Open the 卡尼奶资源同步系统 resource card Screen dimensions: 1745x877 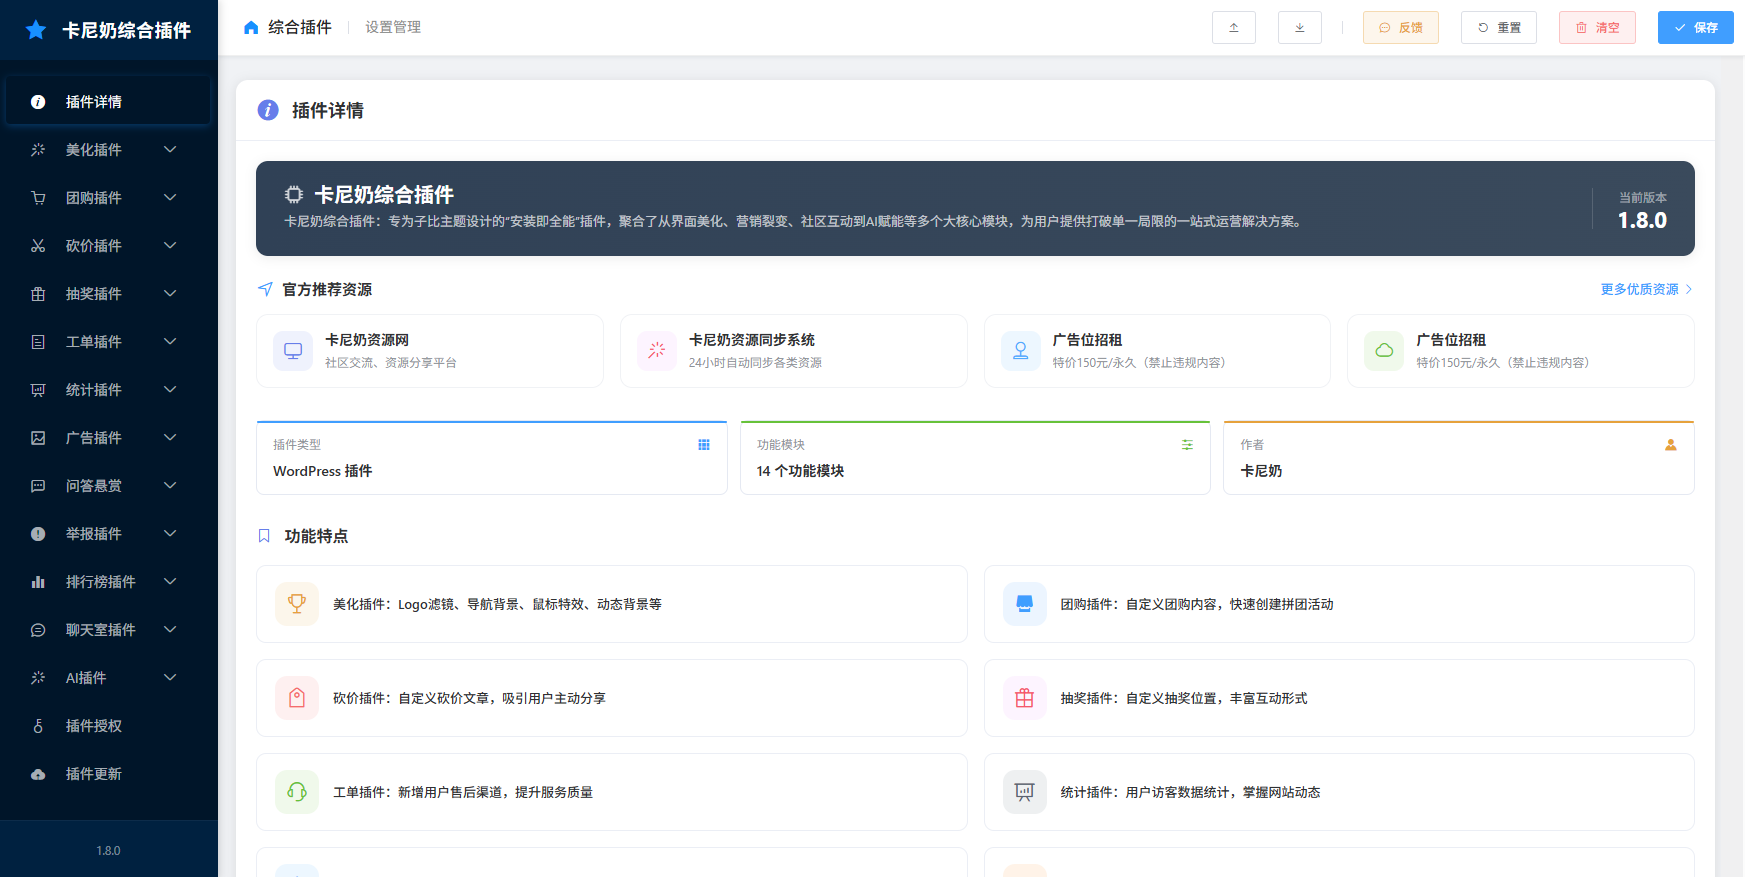(793, 351)
